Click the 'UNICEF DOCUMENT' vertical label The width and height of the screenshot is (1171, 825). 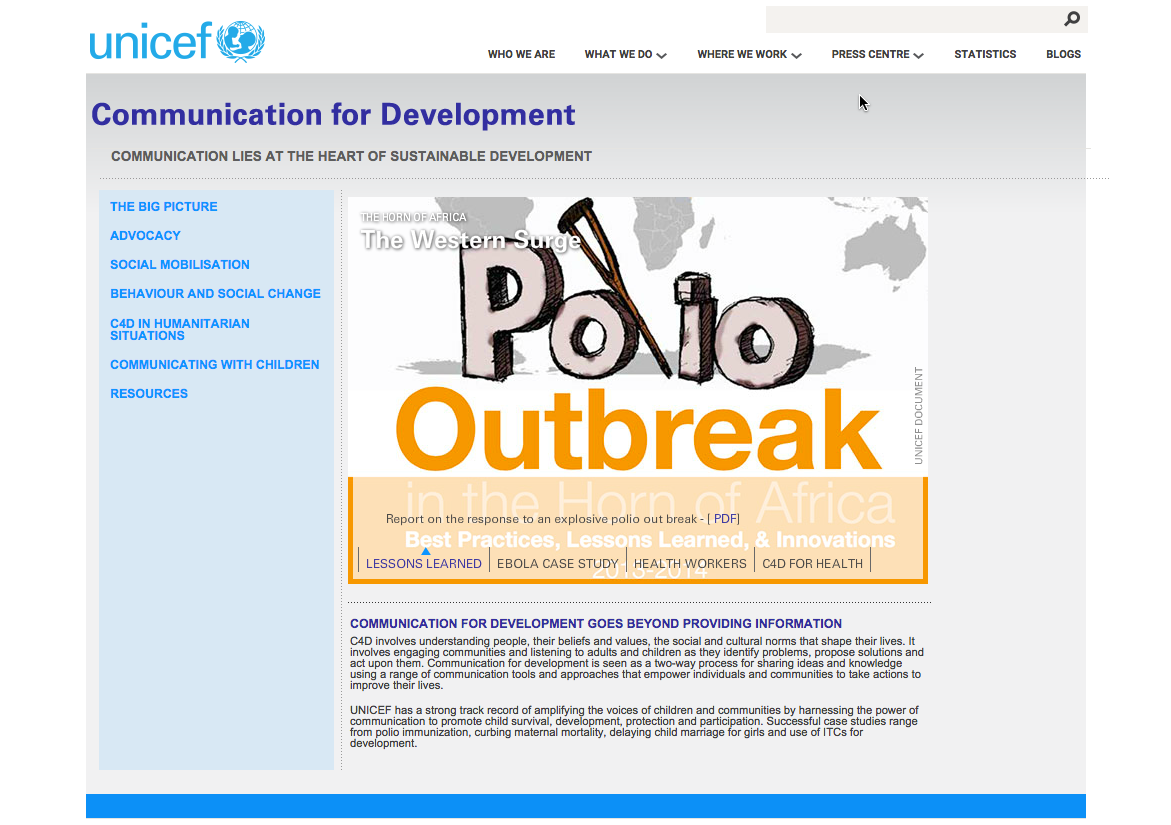[919, 416]
